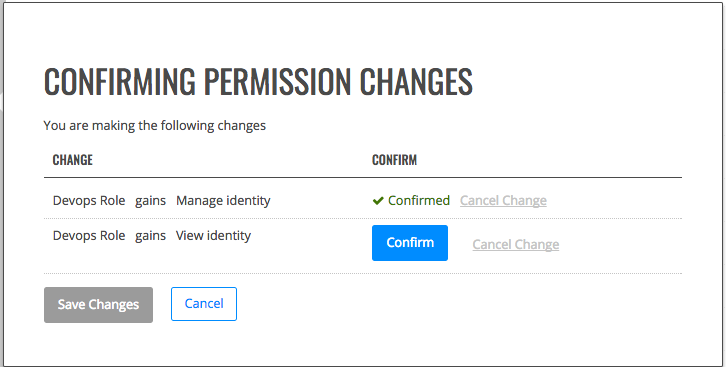Select the View identity permission text
The width and height of the screenshot is (726, 367).
pos(213,236)
